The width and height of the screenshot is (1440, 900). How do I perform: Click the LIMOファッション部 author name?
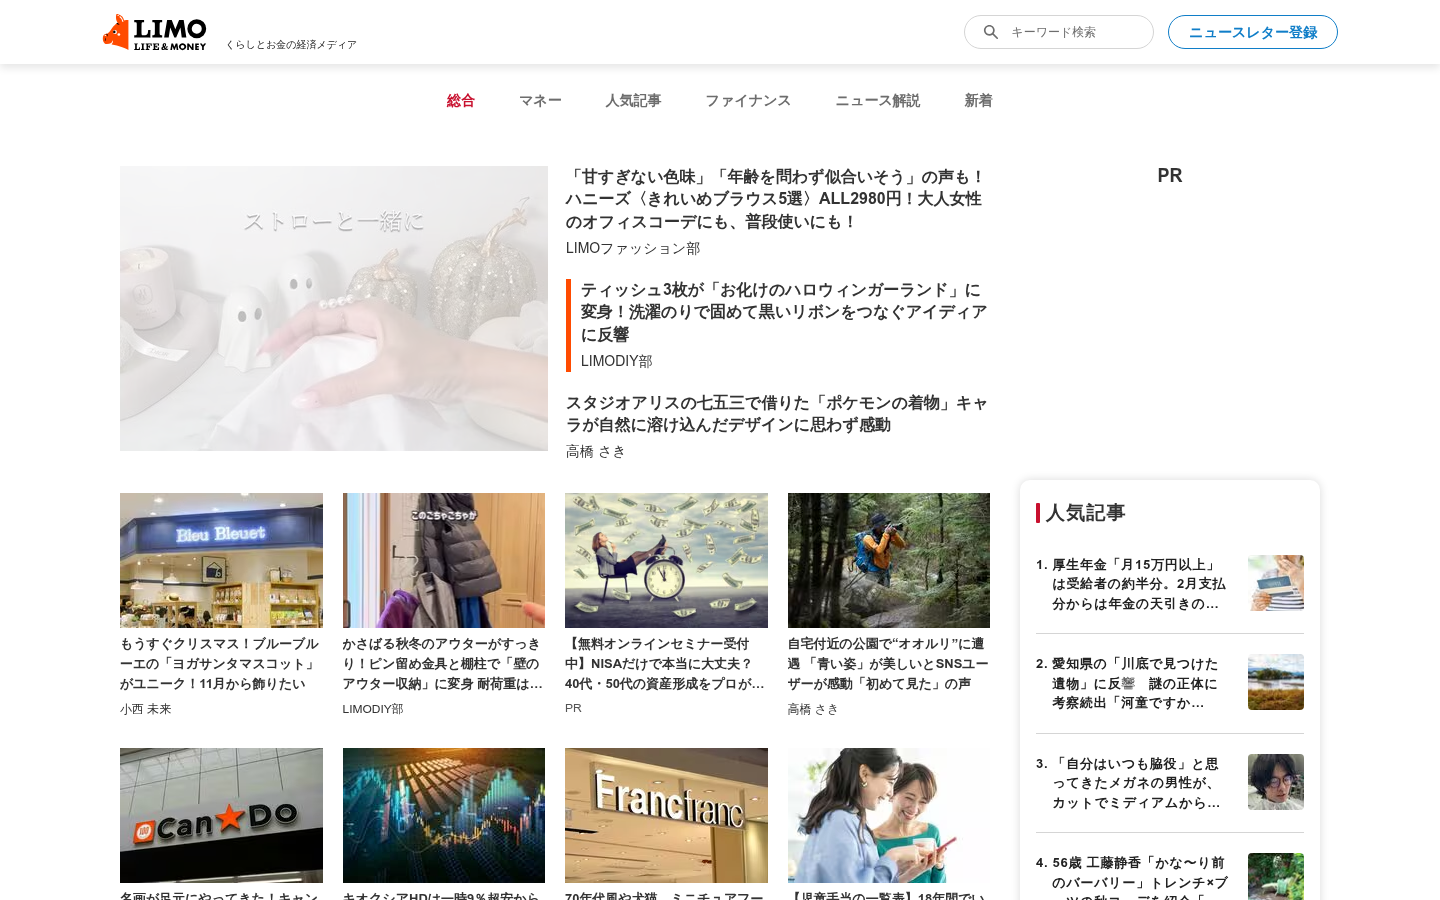[633, 248]
